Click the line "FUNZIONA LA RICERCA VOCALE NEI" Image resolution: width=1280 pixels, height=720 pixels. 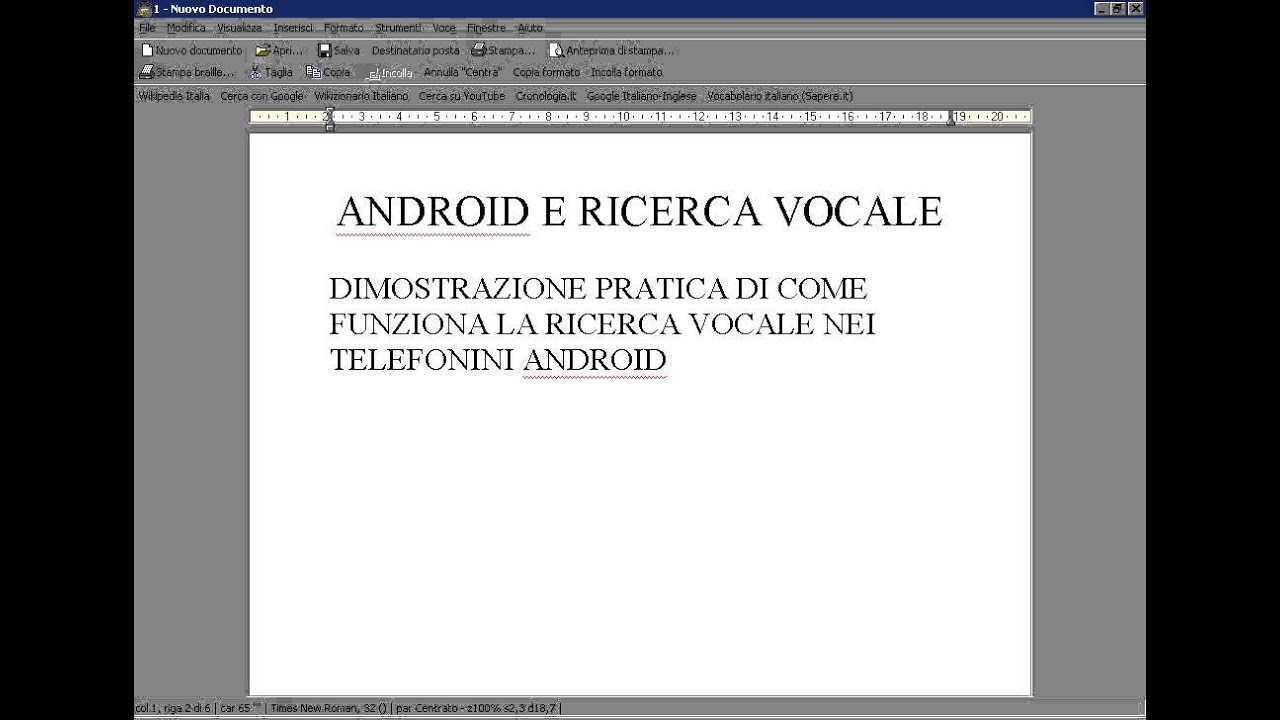coord(603,325)
